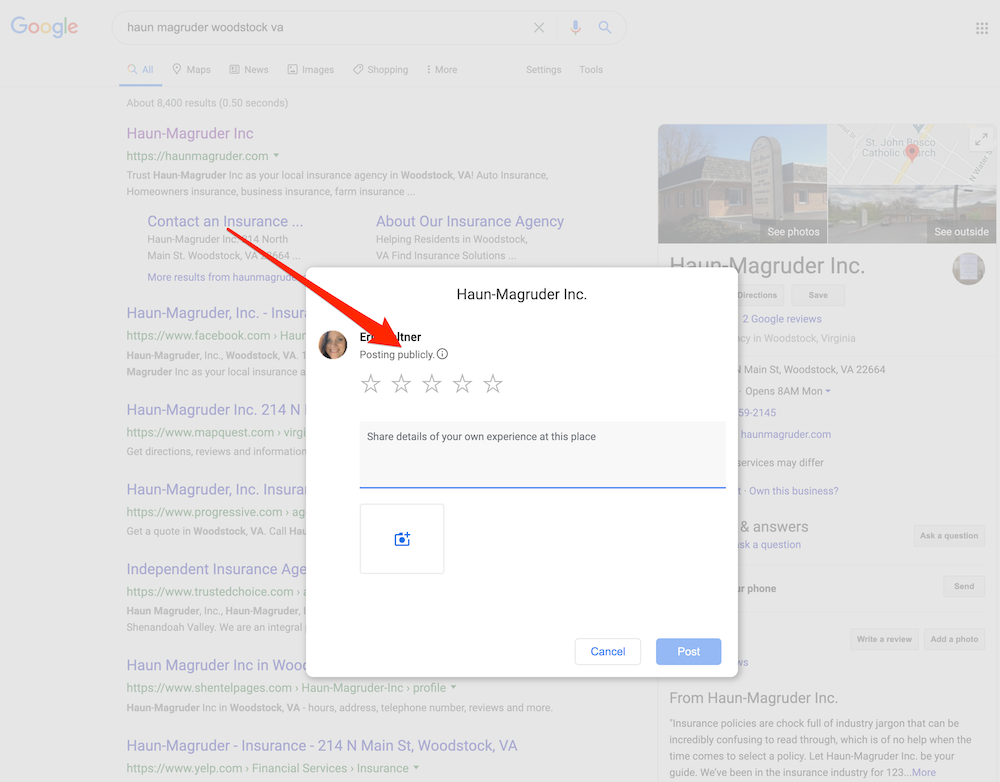The image size is (1000, 782).
Task: Expand the yelp.com result dropdown arrow
Action: [x=416, y=767]
